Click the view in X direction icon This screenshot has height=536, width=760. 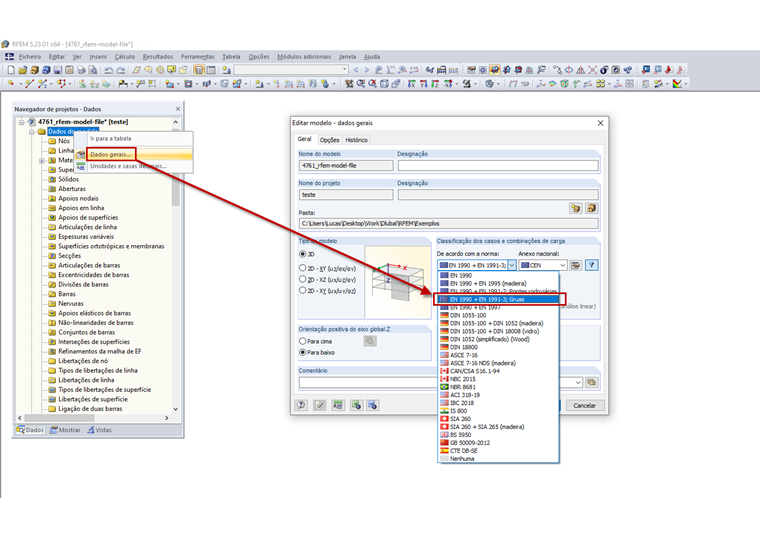[x=412, y=84]
